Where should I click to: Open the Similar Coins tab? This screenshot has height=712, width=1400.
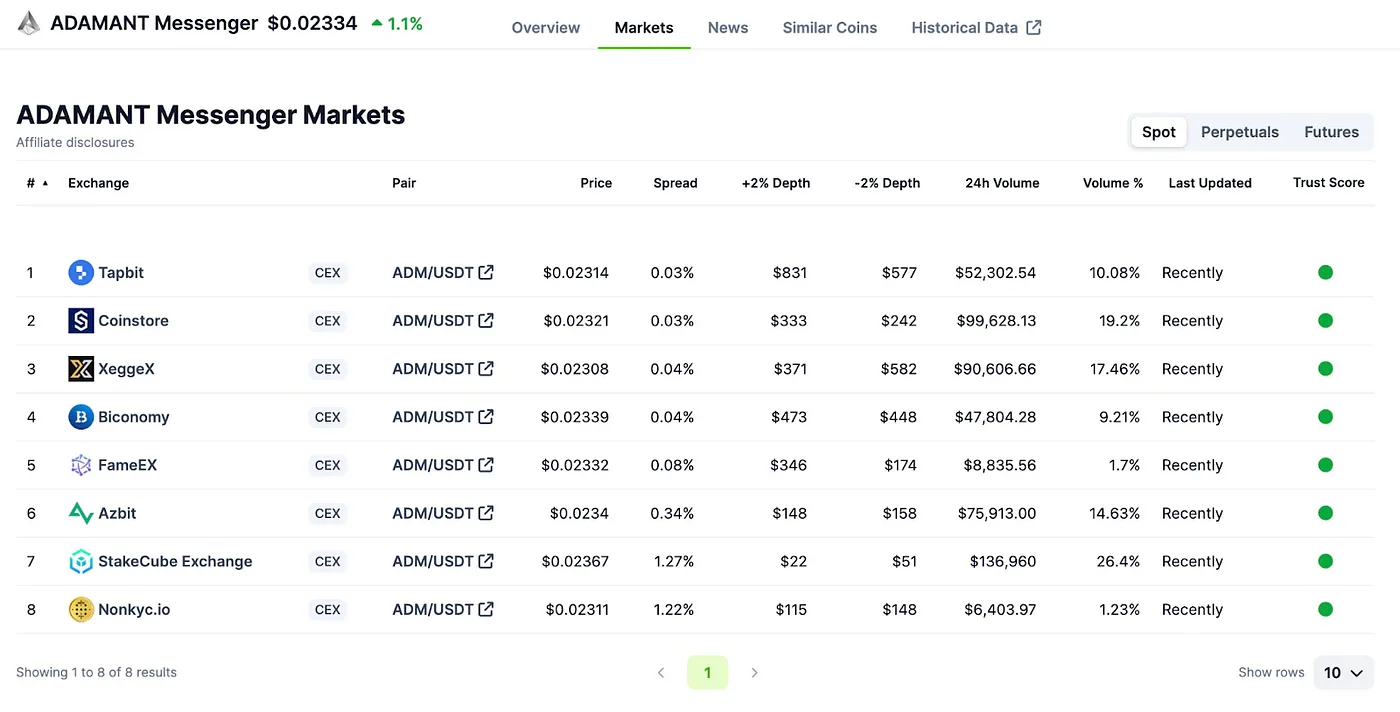(830, 28)
